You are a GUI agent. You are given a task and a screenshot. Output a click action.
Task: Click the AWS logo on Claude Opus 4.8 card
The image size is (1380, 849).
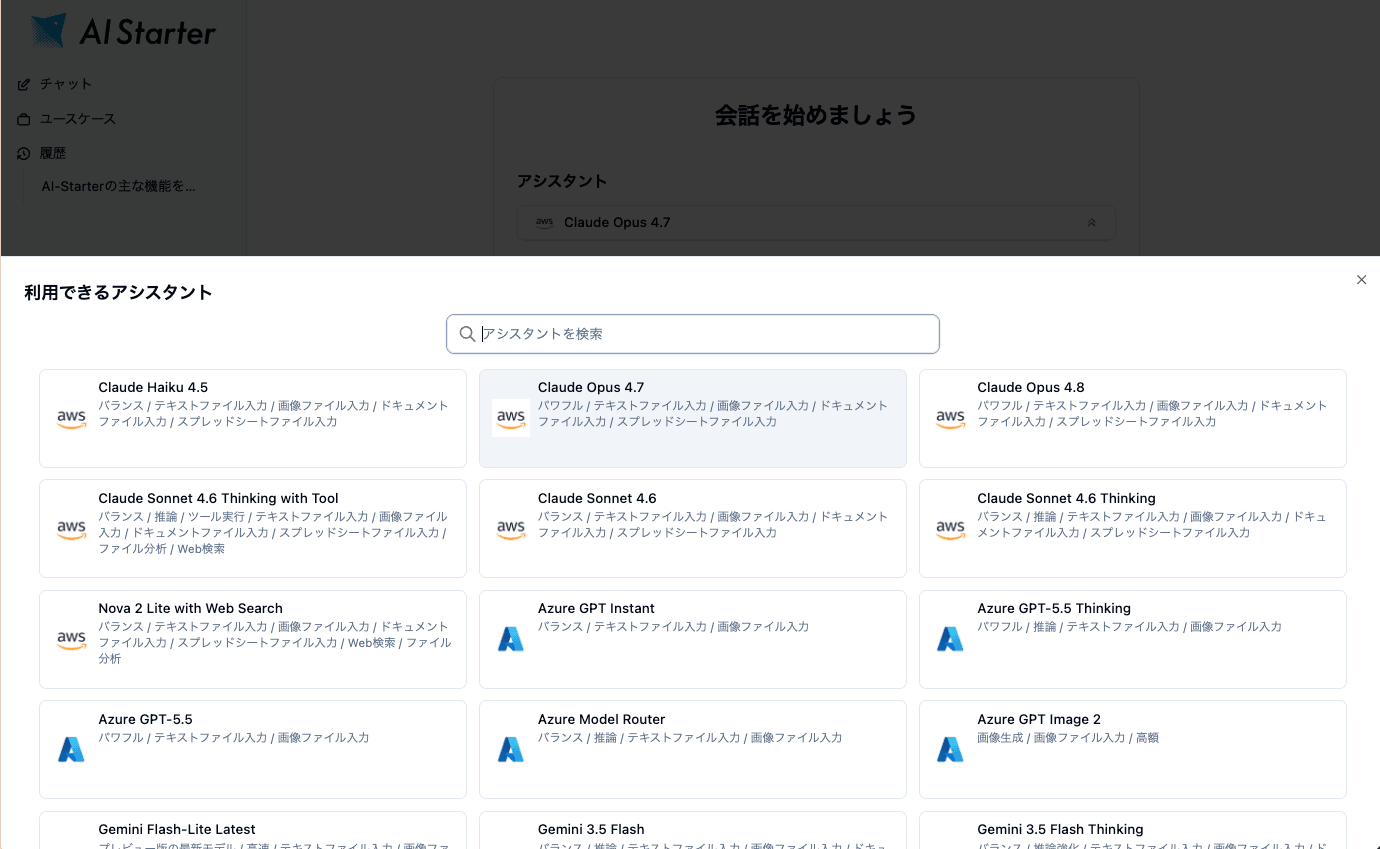click(x=950, y=418)
